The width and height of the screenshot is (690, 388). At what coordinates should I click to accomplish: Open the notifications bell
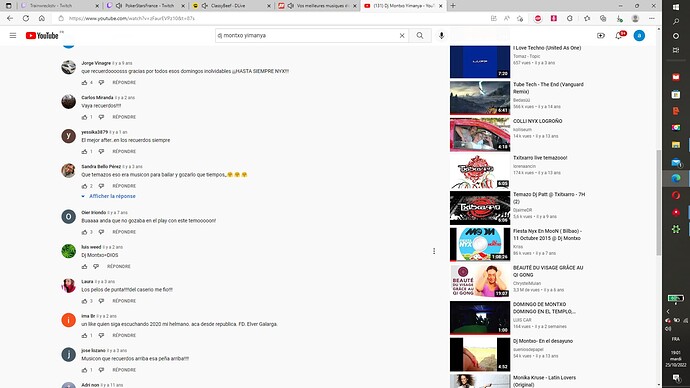619,36
